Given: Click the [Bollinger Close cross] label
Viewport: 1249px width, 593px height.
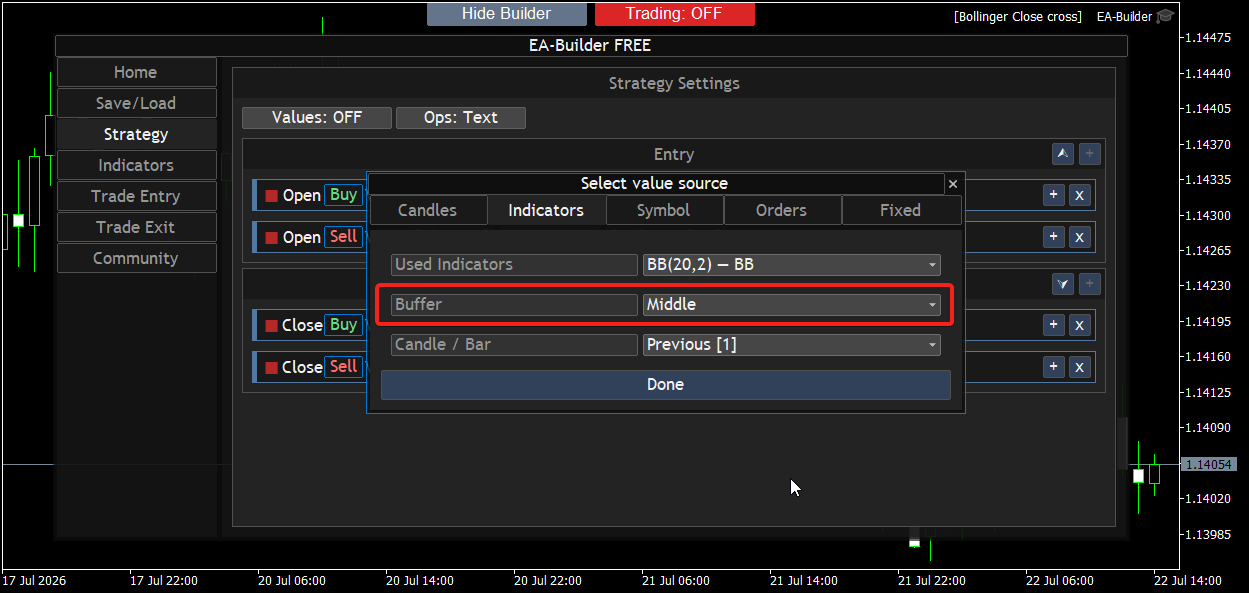Looking at the screenshot, I should (x=1017, y=17).
